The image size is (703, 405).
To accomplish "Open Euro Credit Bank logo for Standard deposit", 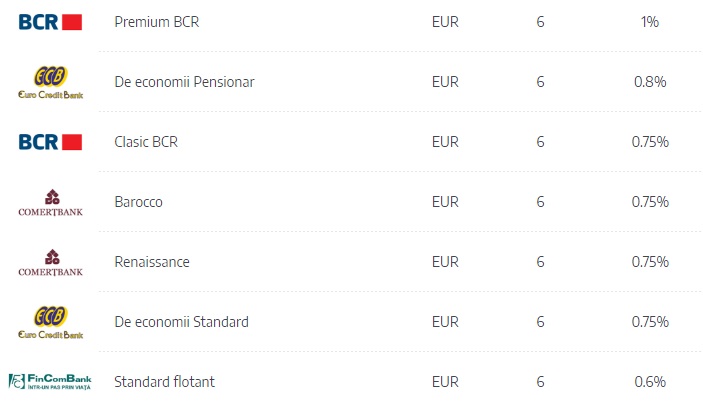I will coord(50,322).
